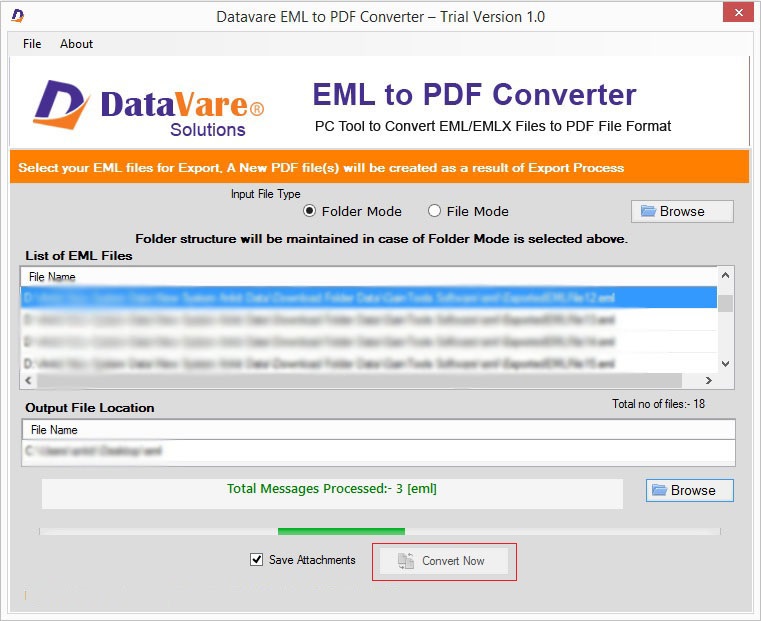The image size is (761, 621).
Task: Click the Browse button for the output location
Action: point(689,490)
